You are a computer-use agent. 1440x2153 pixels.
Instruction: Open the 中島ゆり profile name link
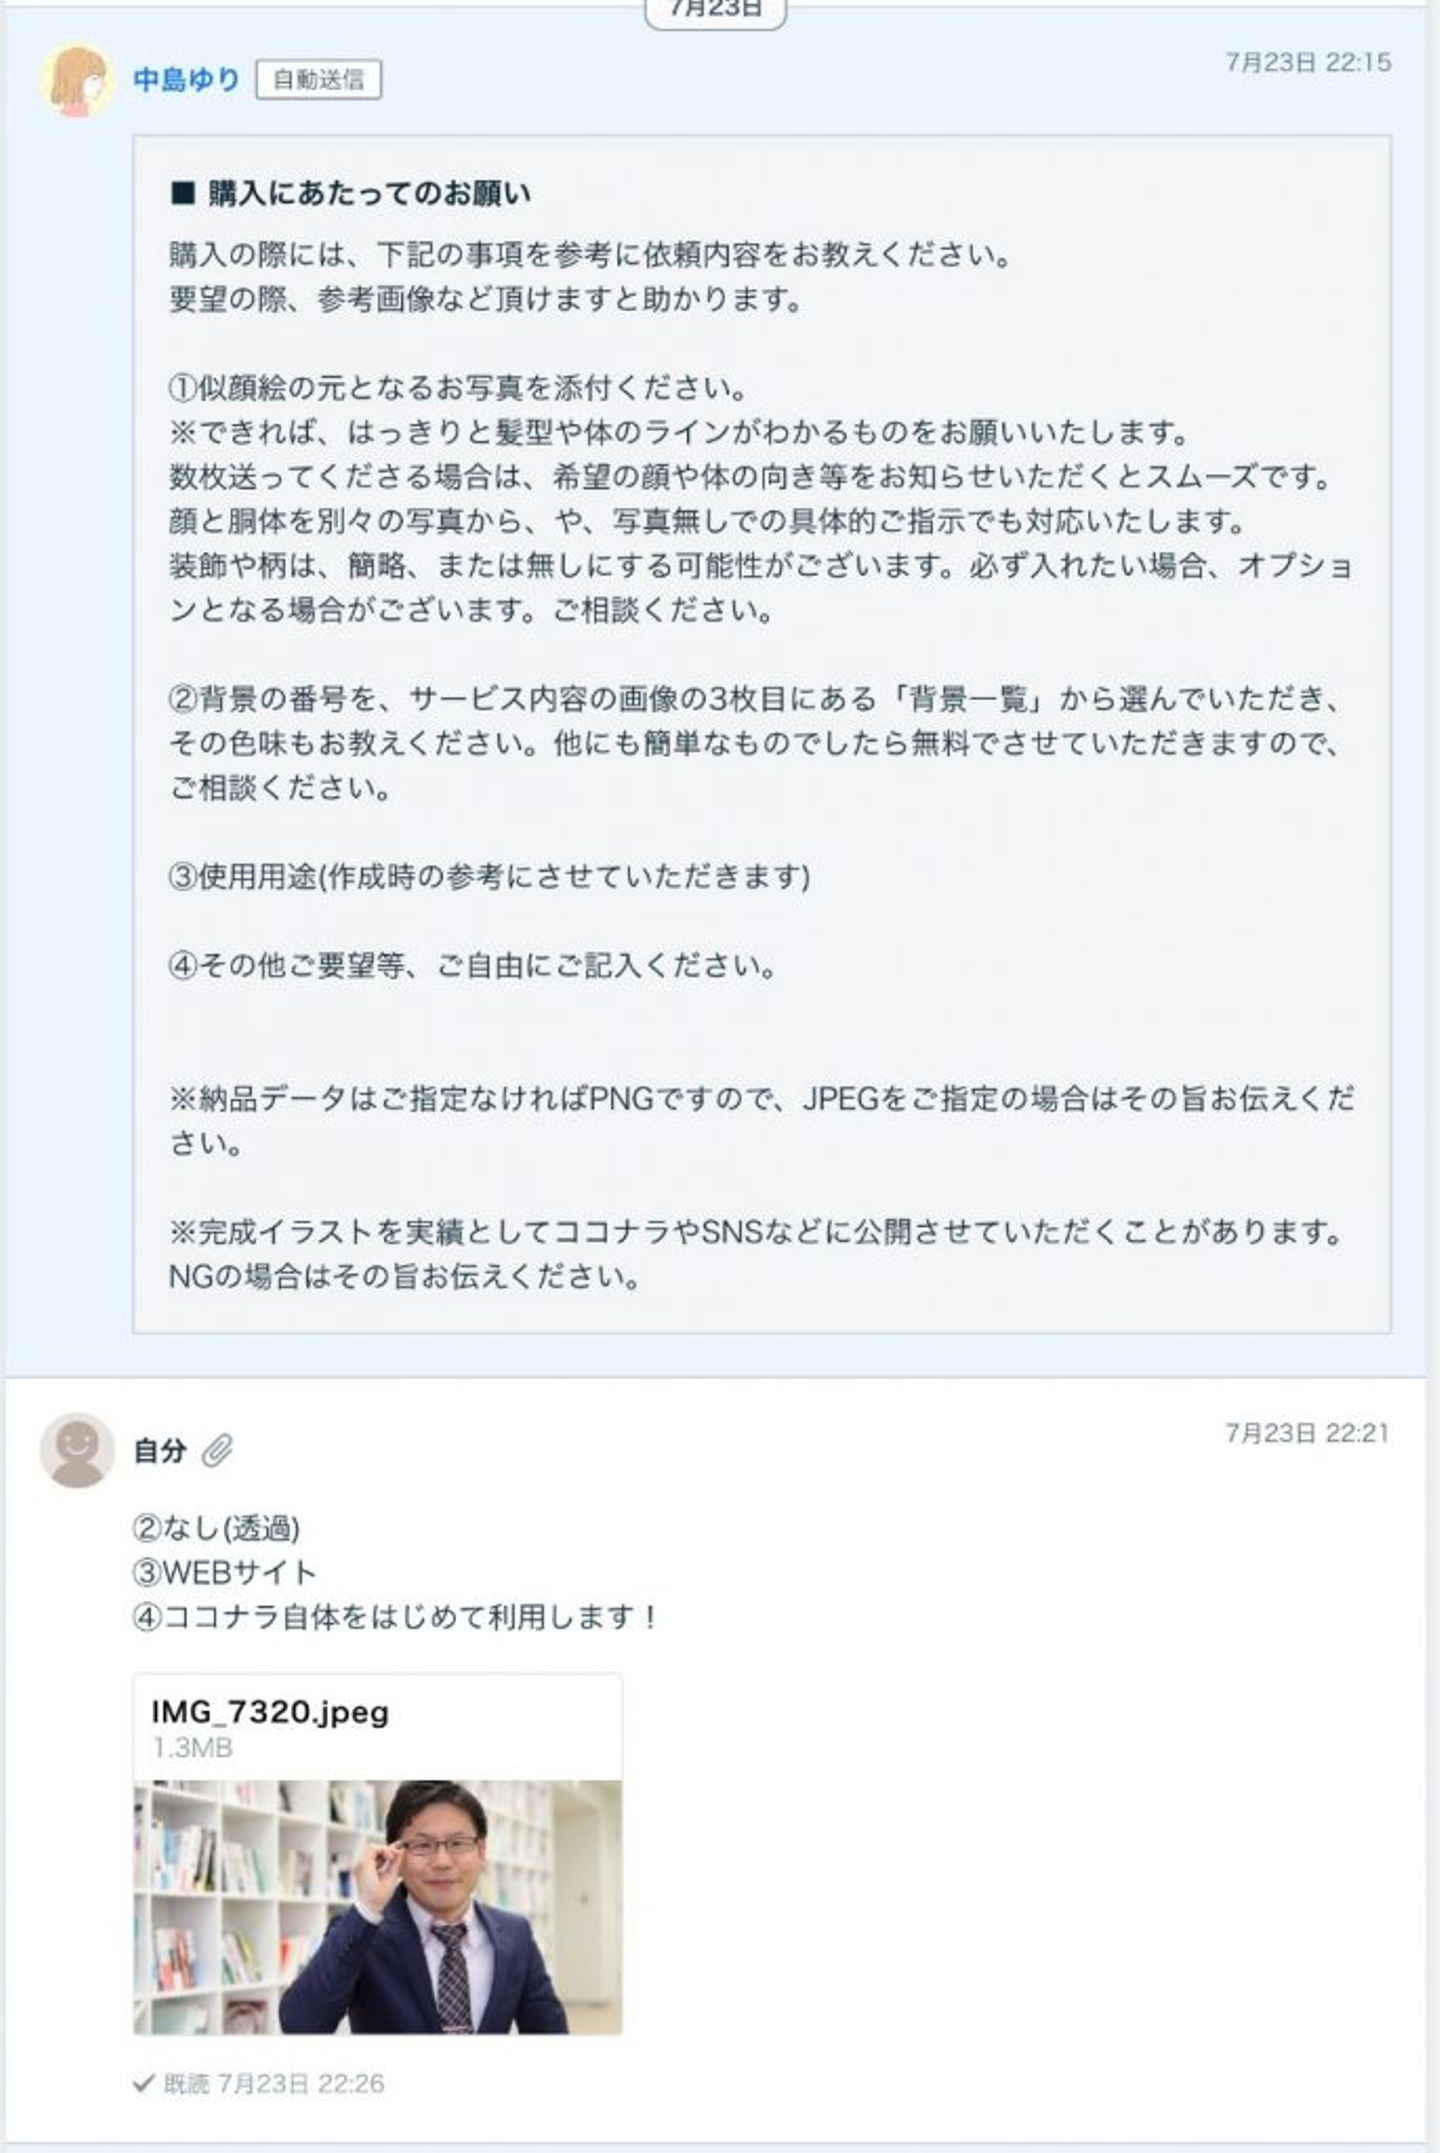pos(187,80)
